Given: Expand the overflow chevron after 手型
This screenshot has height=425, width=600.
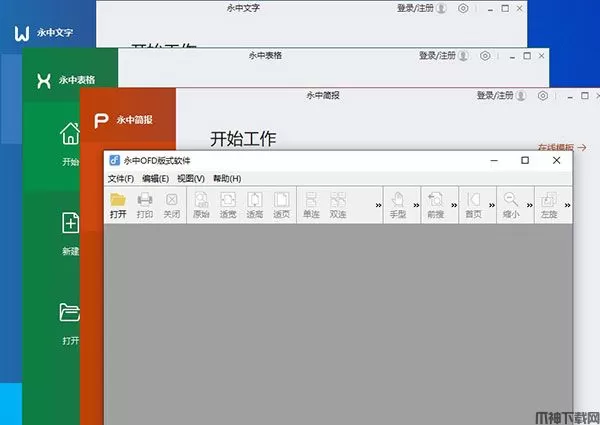Looking at the screenshot, I should (416, 205).
